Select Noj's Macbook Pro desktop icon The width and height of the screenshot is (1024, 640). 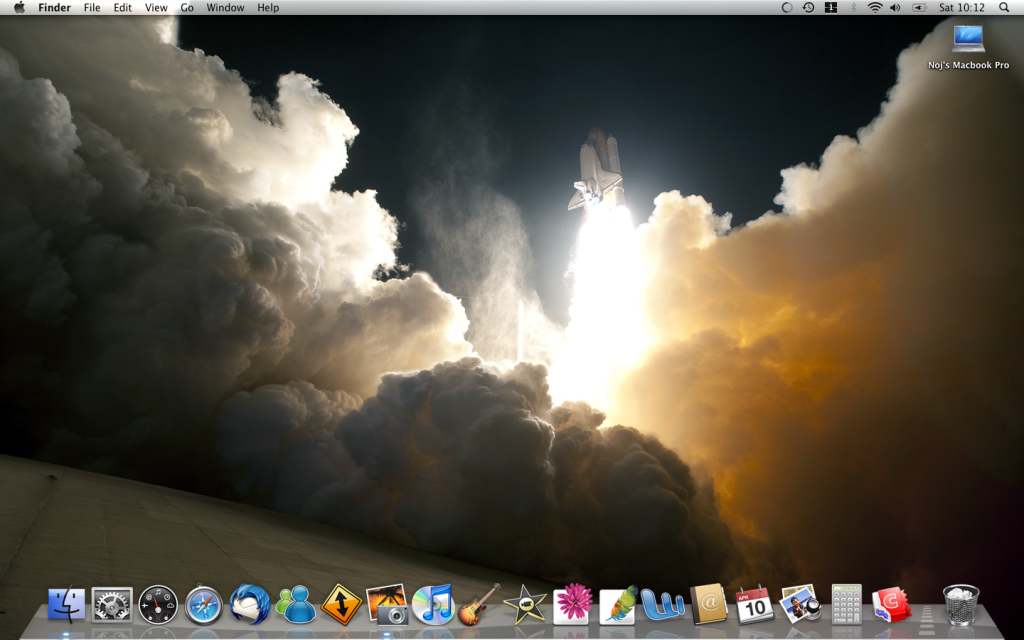coord(968,45)
